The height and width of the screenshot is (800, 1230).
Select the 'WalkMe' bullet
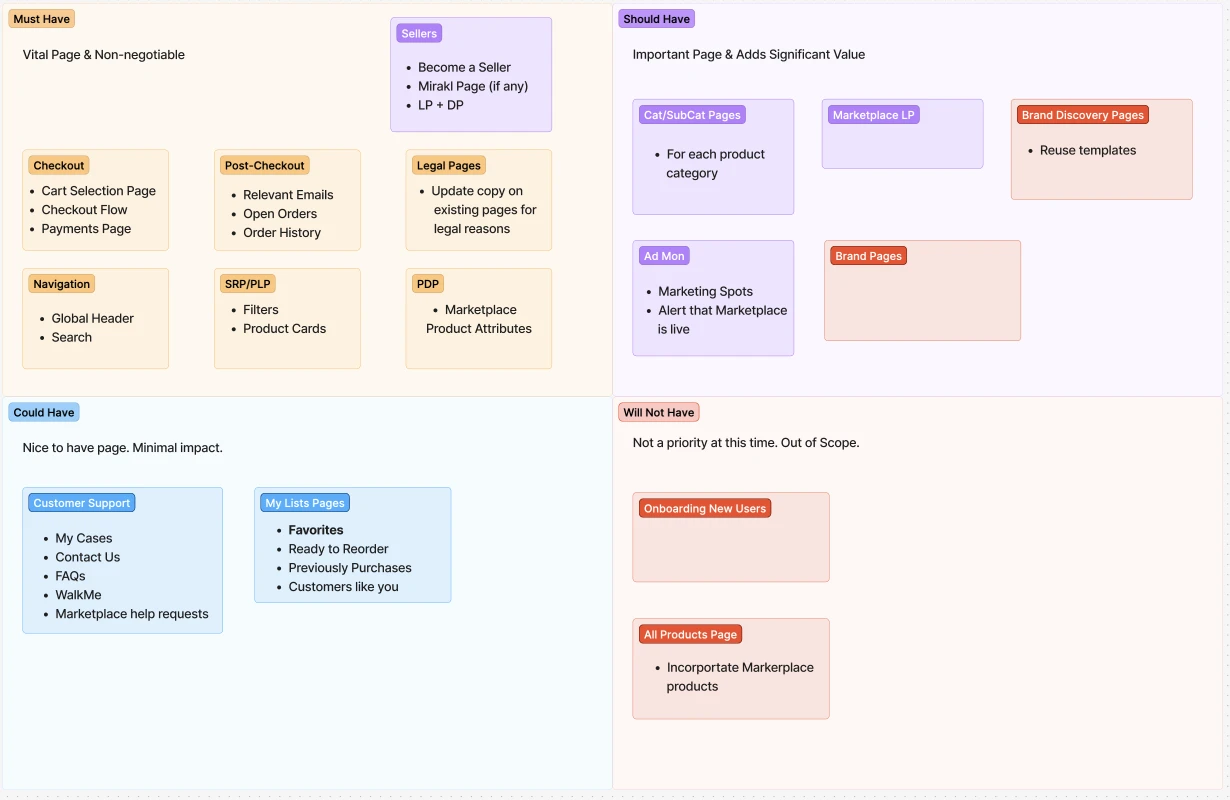[78, 595]
